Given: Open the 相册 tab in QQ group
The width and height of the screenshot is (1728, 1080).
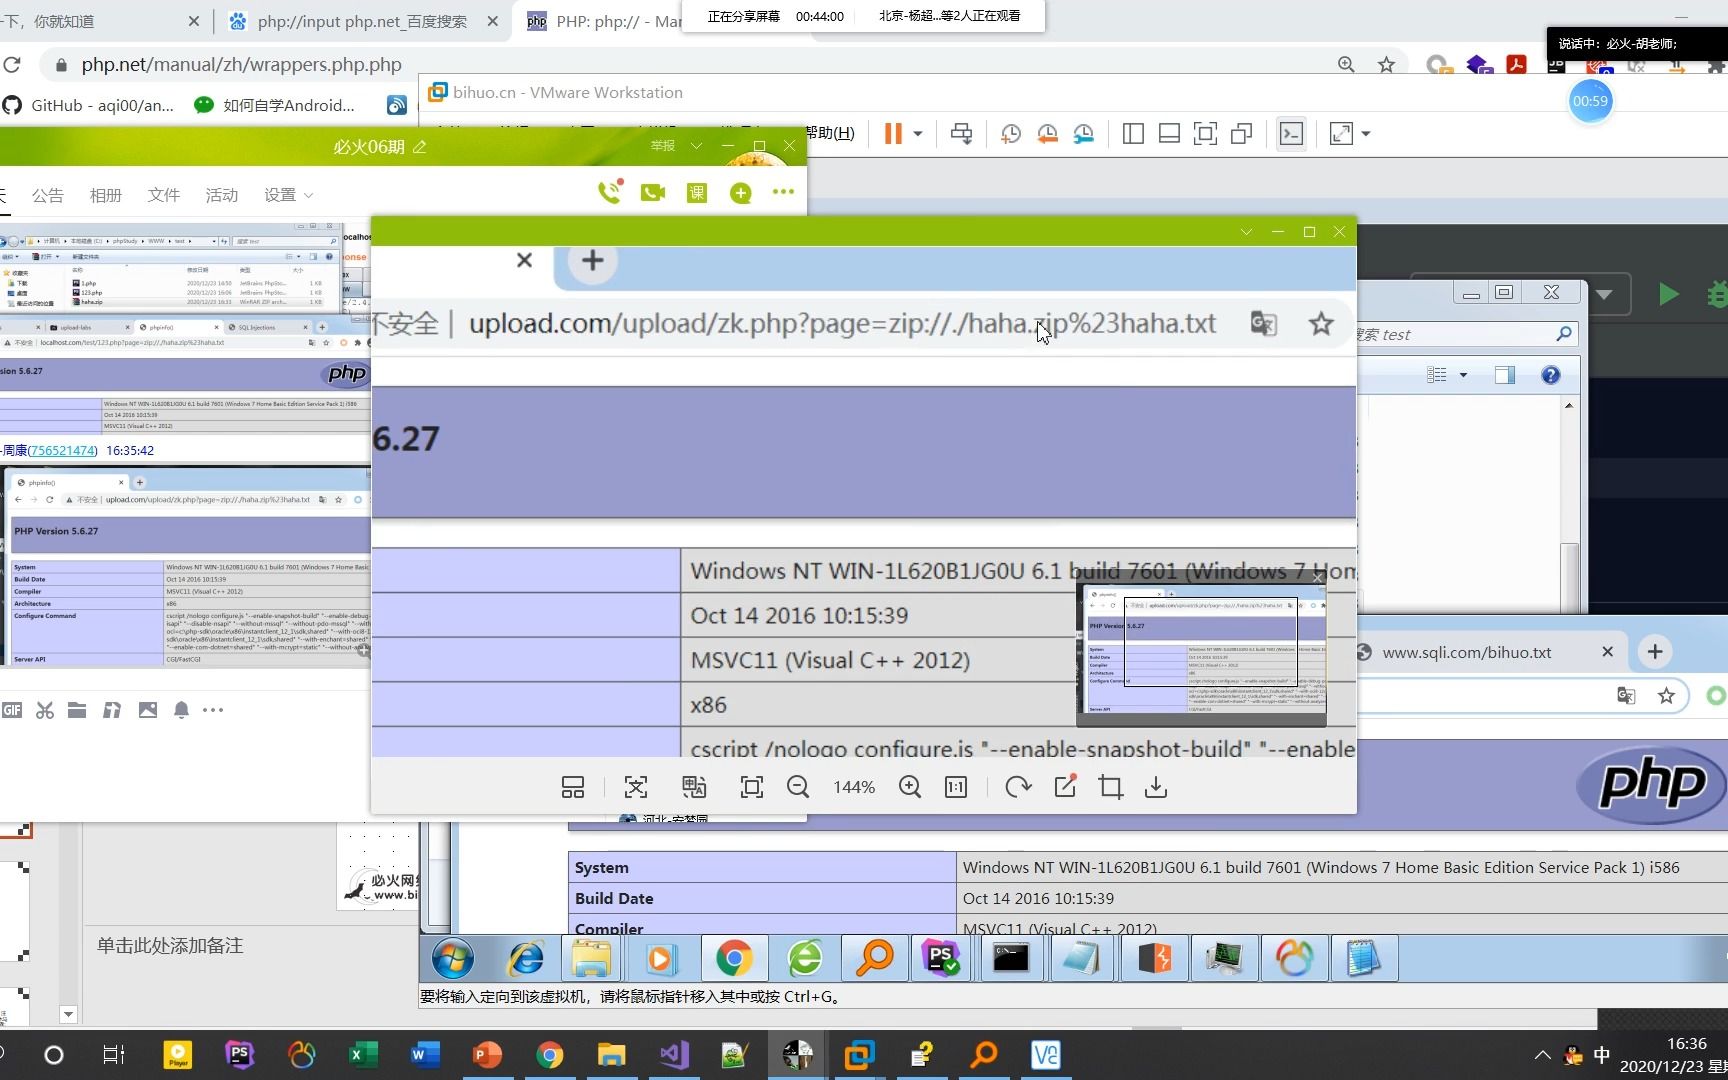Looking at the screenshot, I should coord(105,195).
